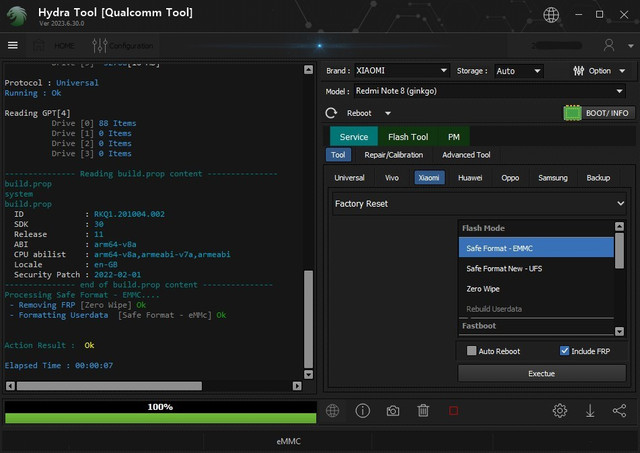Click the log horizontal scroll left arrow
This screenshot has height=453, width=640.
pos(11,386)
